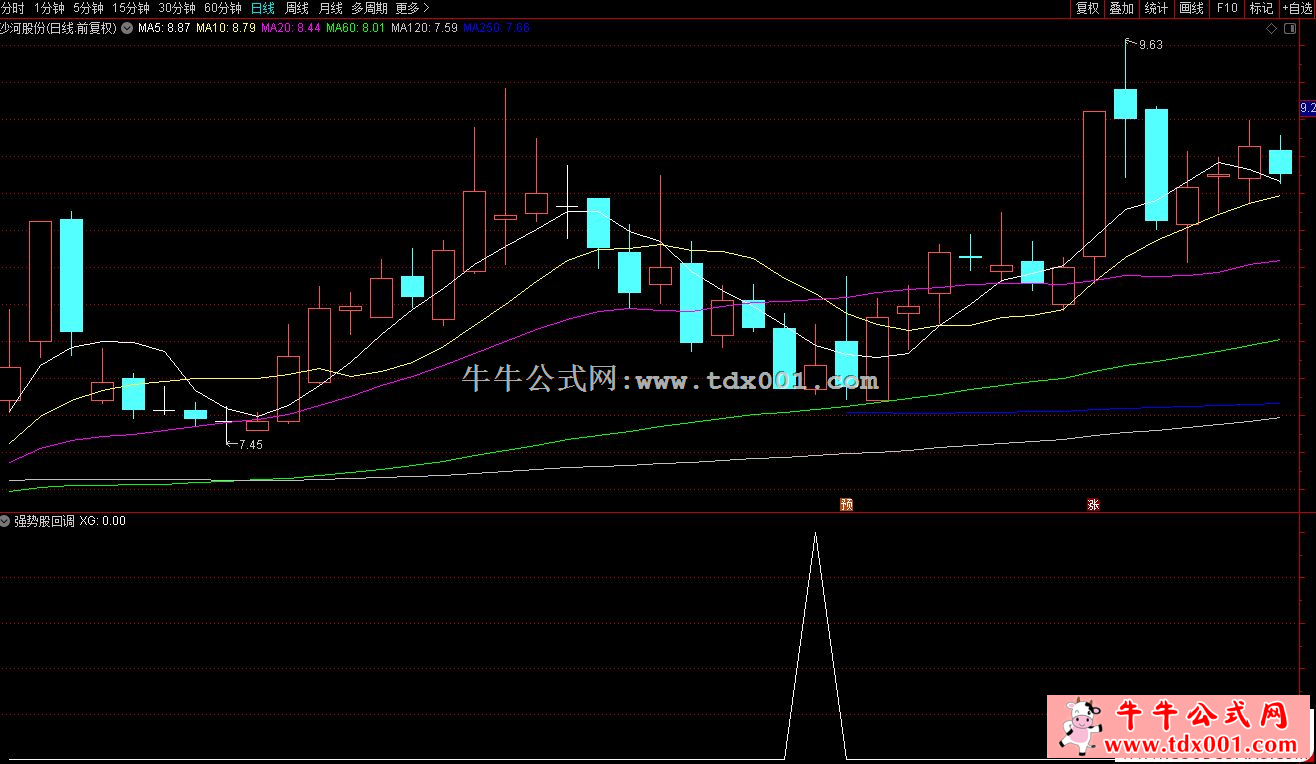This screenshot has width=1316, height=764.
Task: Toggle the side panel icon at chart top-right
Action: [1289, 28]
